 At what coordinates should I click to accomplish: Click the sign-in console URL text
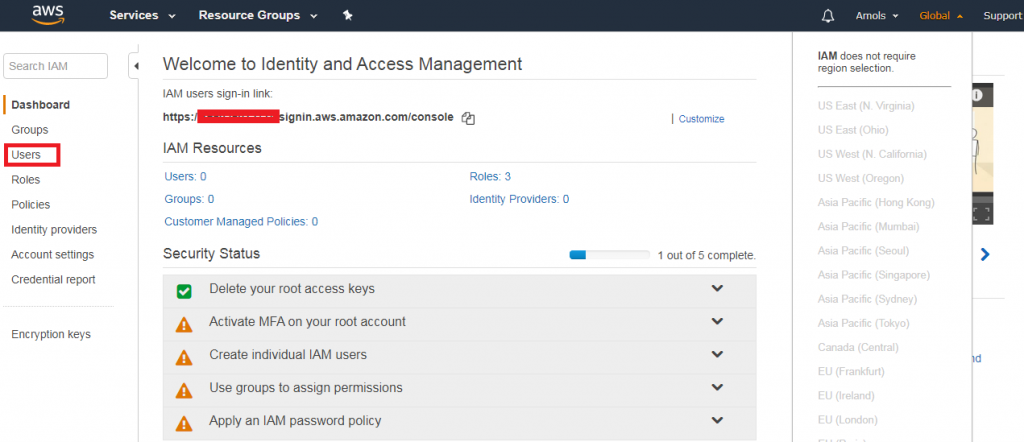coord(308,118)
